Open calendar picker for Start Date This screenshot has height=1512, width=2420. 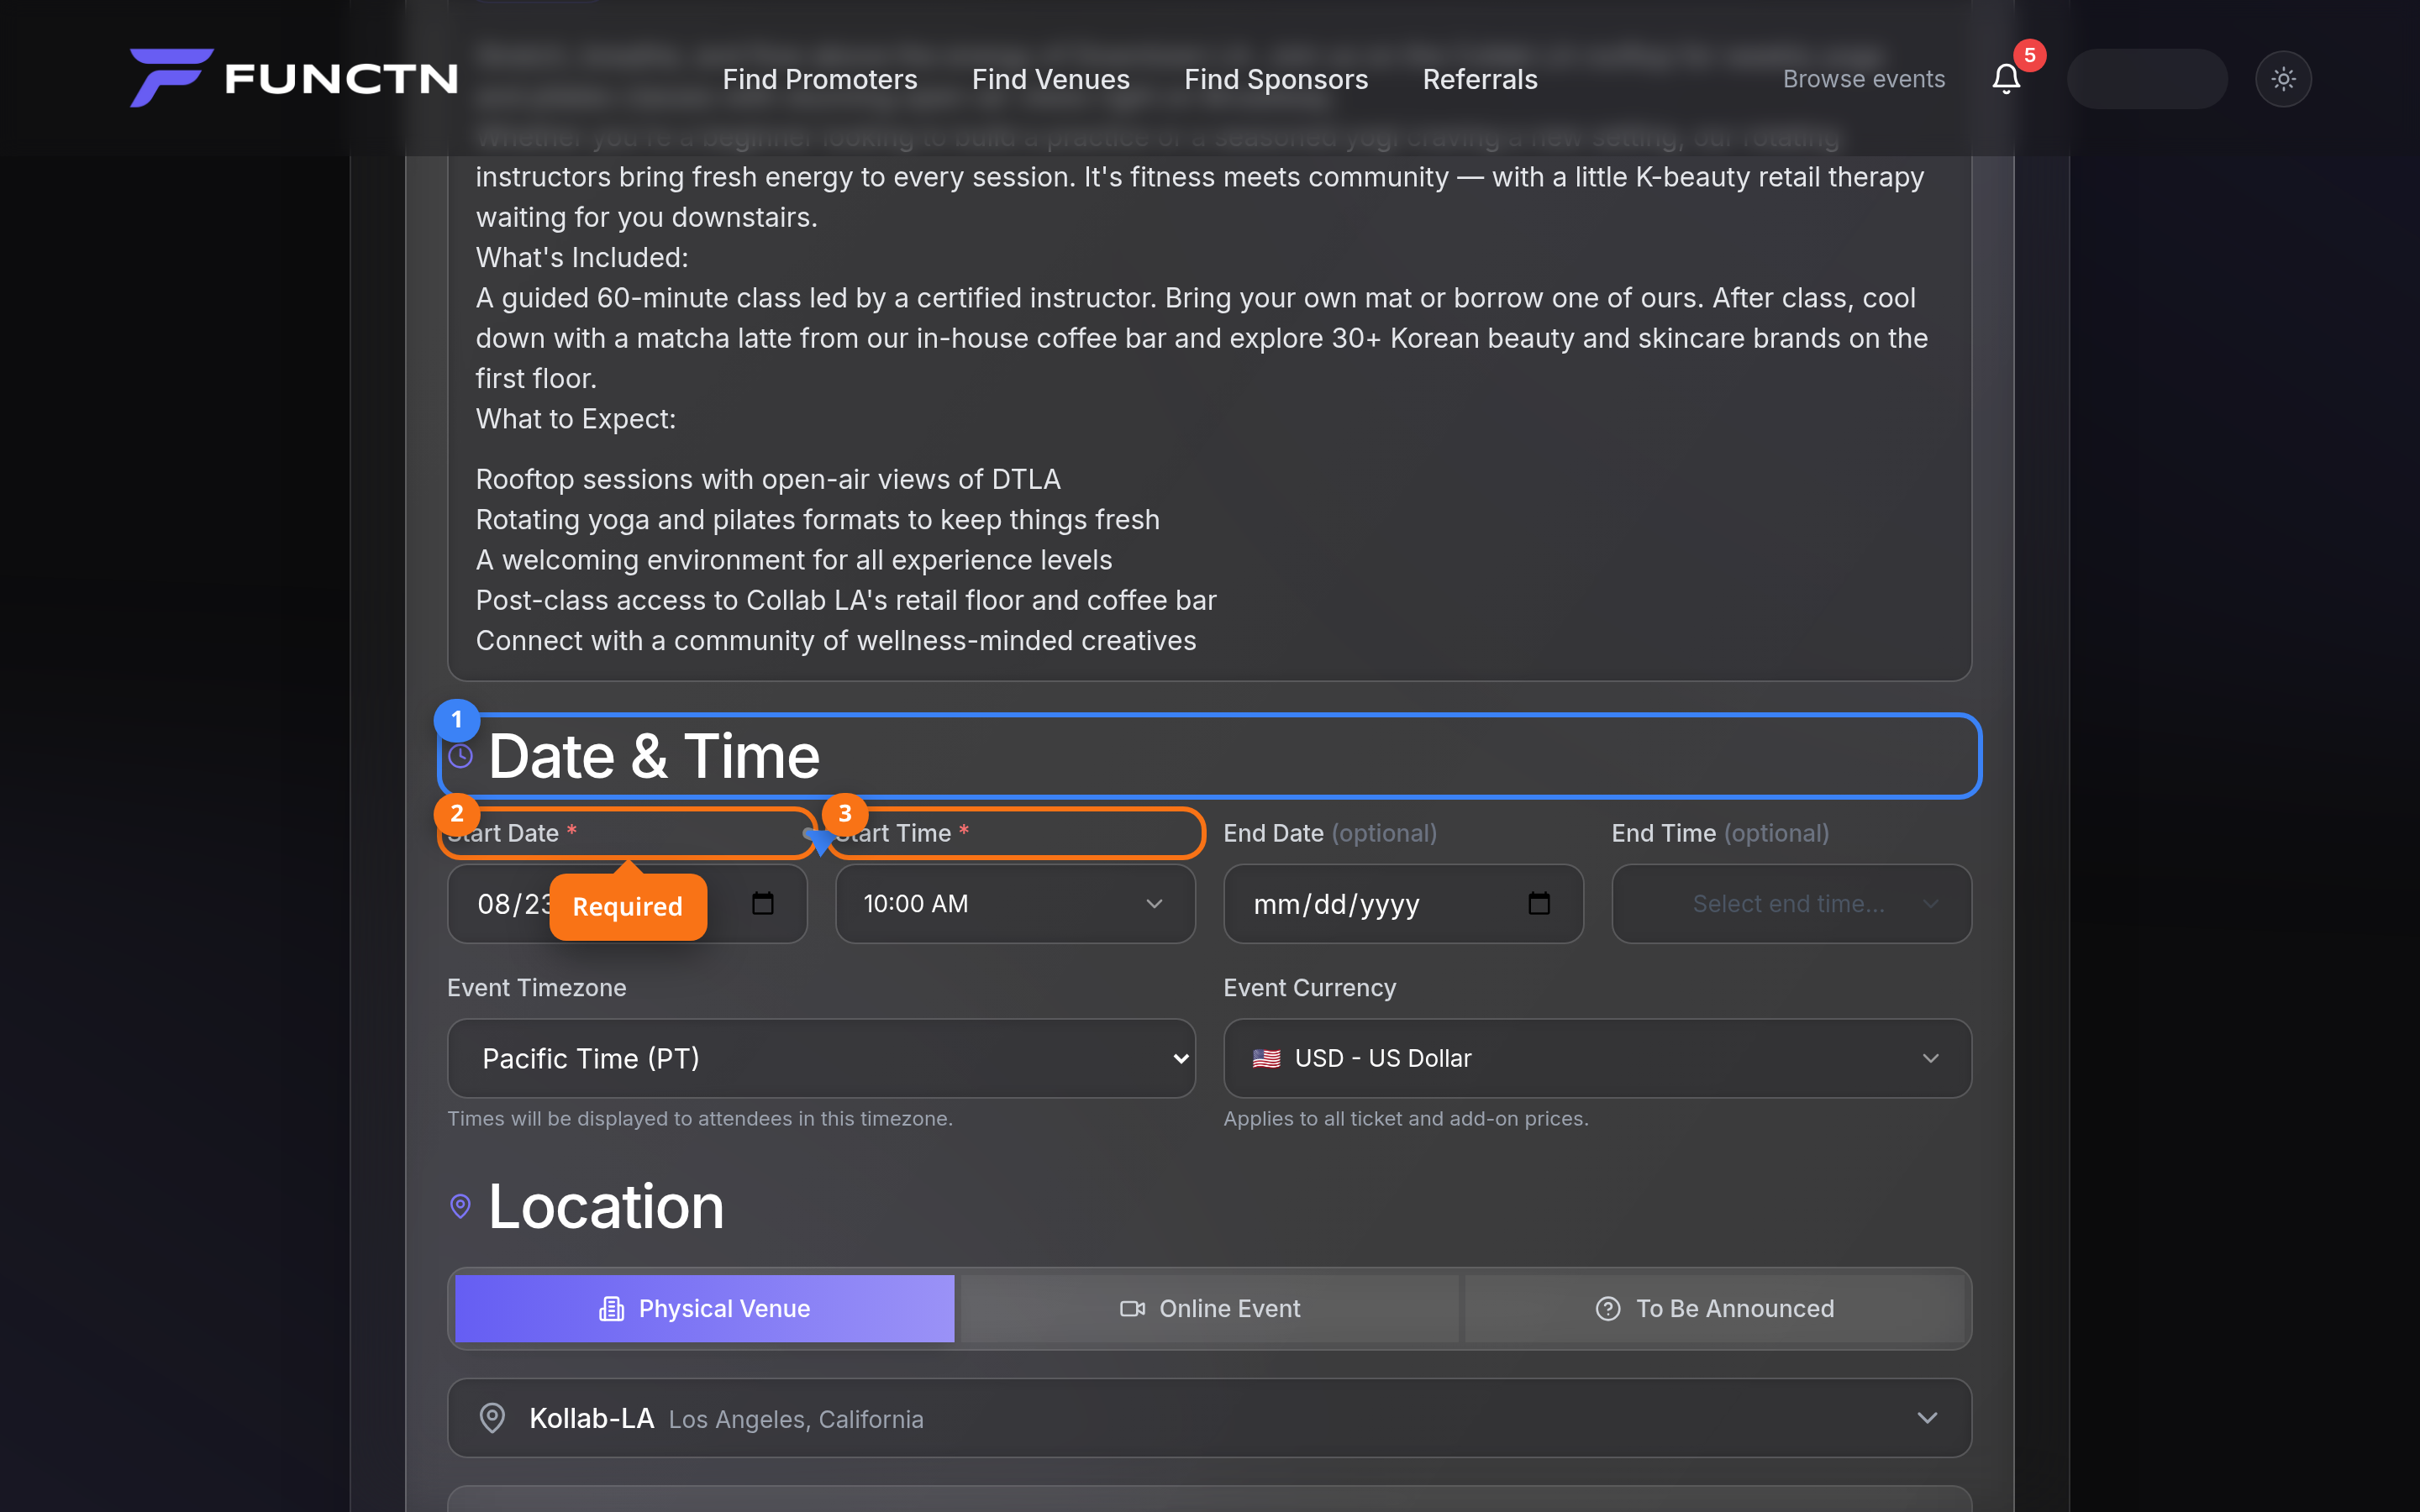tap(763, 904)
